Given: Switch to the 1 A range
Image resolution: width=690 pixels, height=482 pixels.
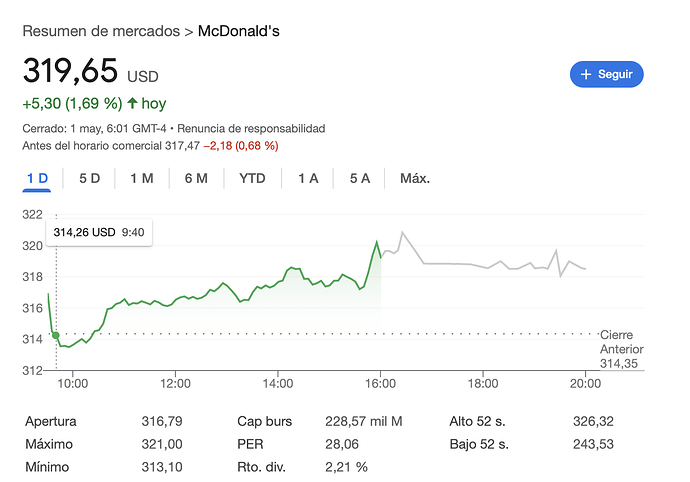Looking at the screenshot, I should tap(308, 178).
